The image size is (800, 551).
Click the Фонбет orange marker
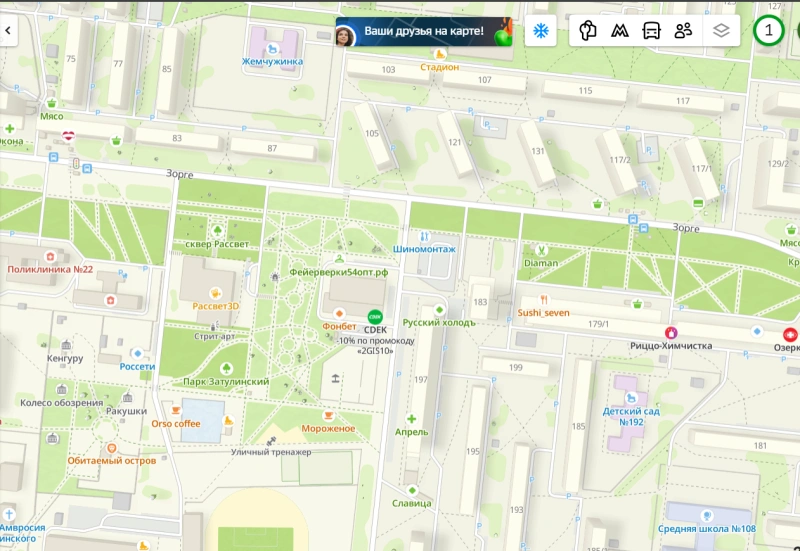pyautogui.click(x=339, y=313)
